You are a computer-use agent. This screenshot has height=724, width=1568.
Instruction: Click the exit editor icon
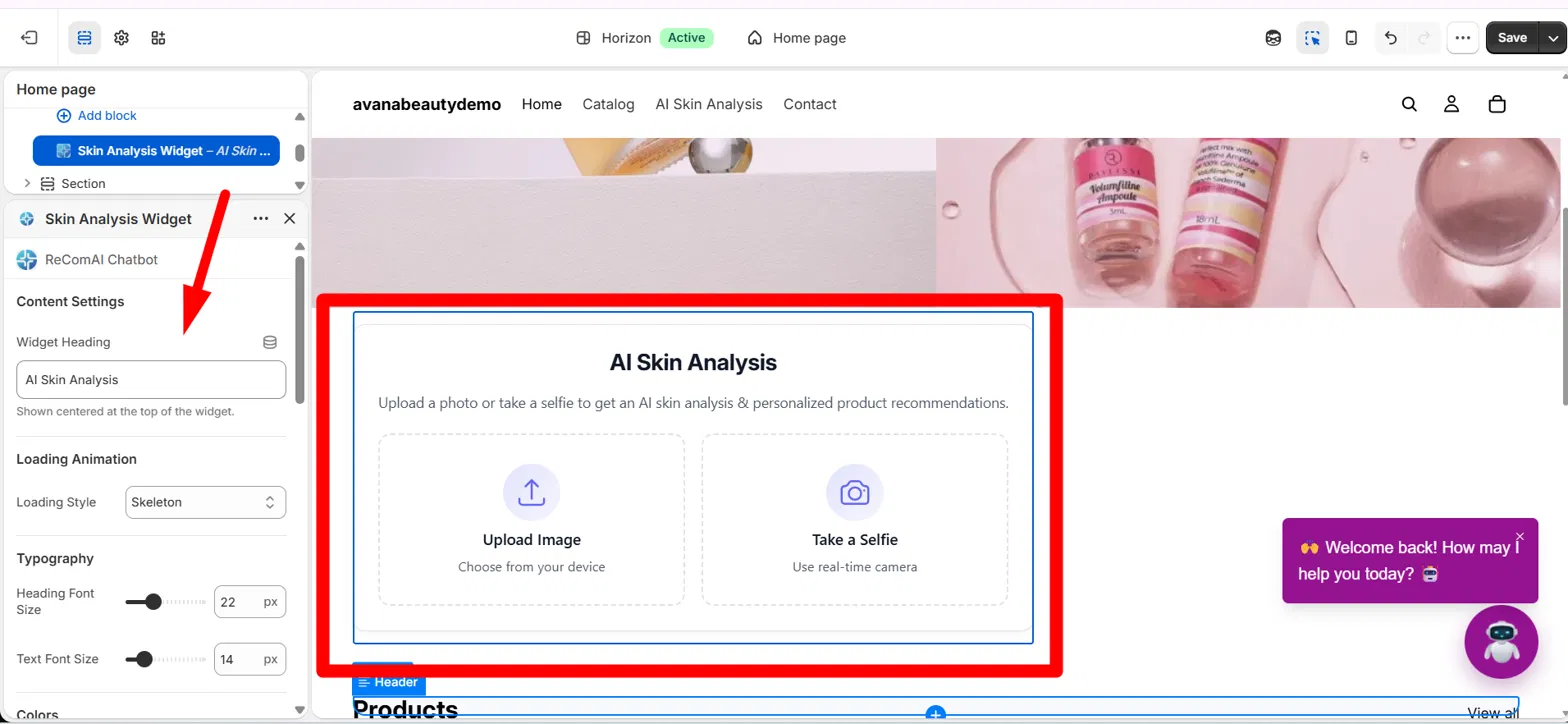(x=29, y=38)
